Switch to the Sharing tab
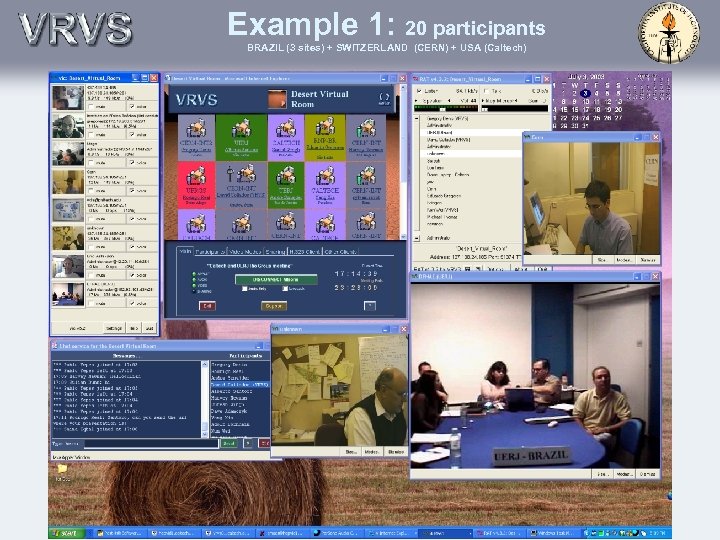This screenshot has height=540, width=720. click(275, 252)
